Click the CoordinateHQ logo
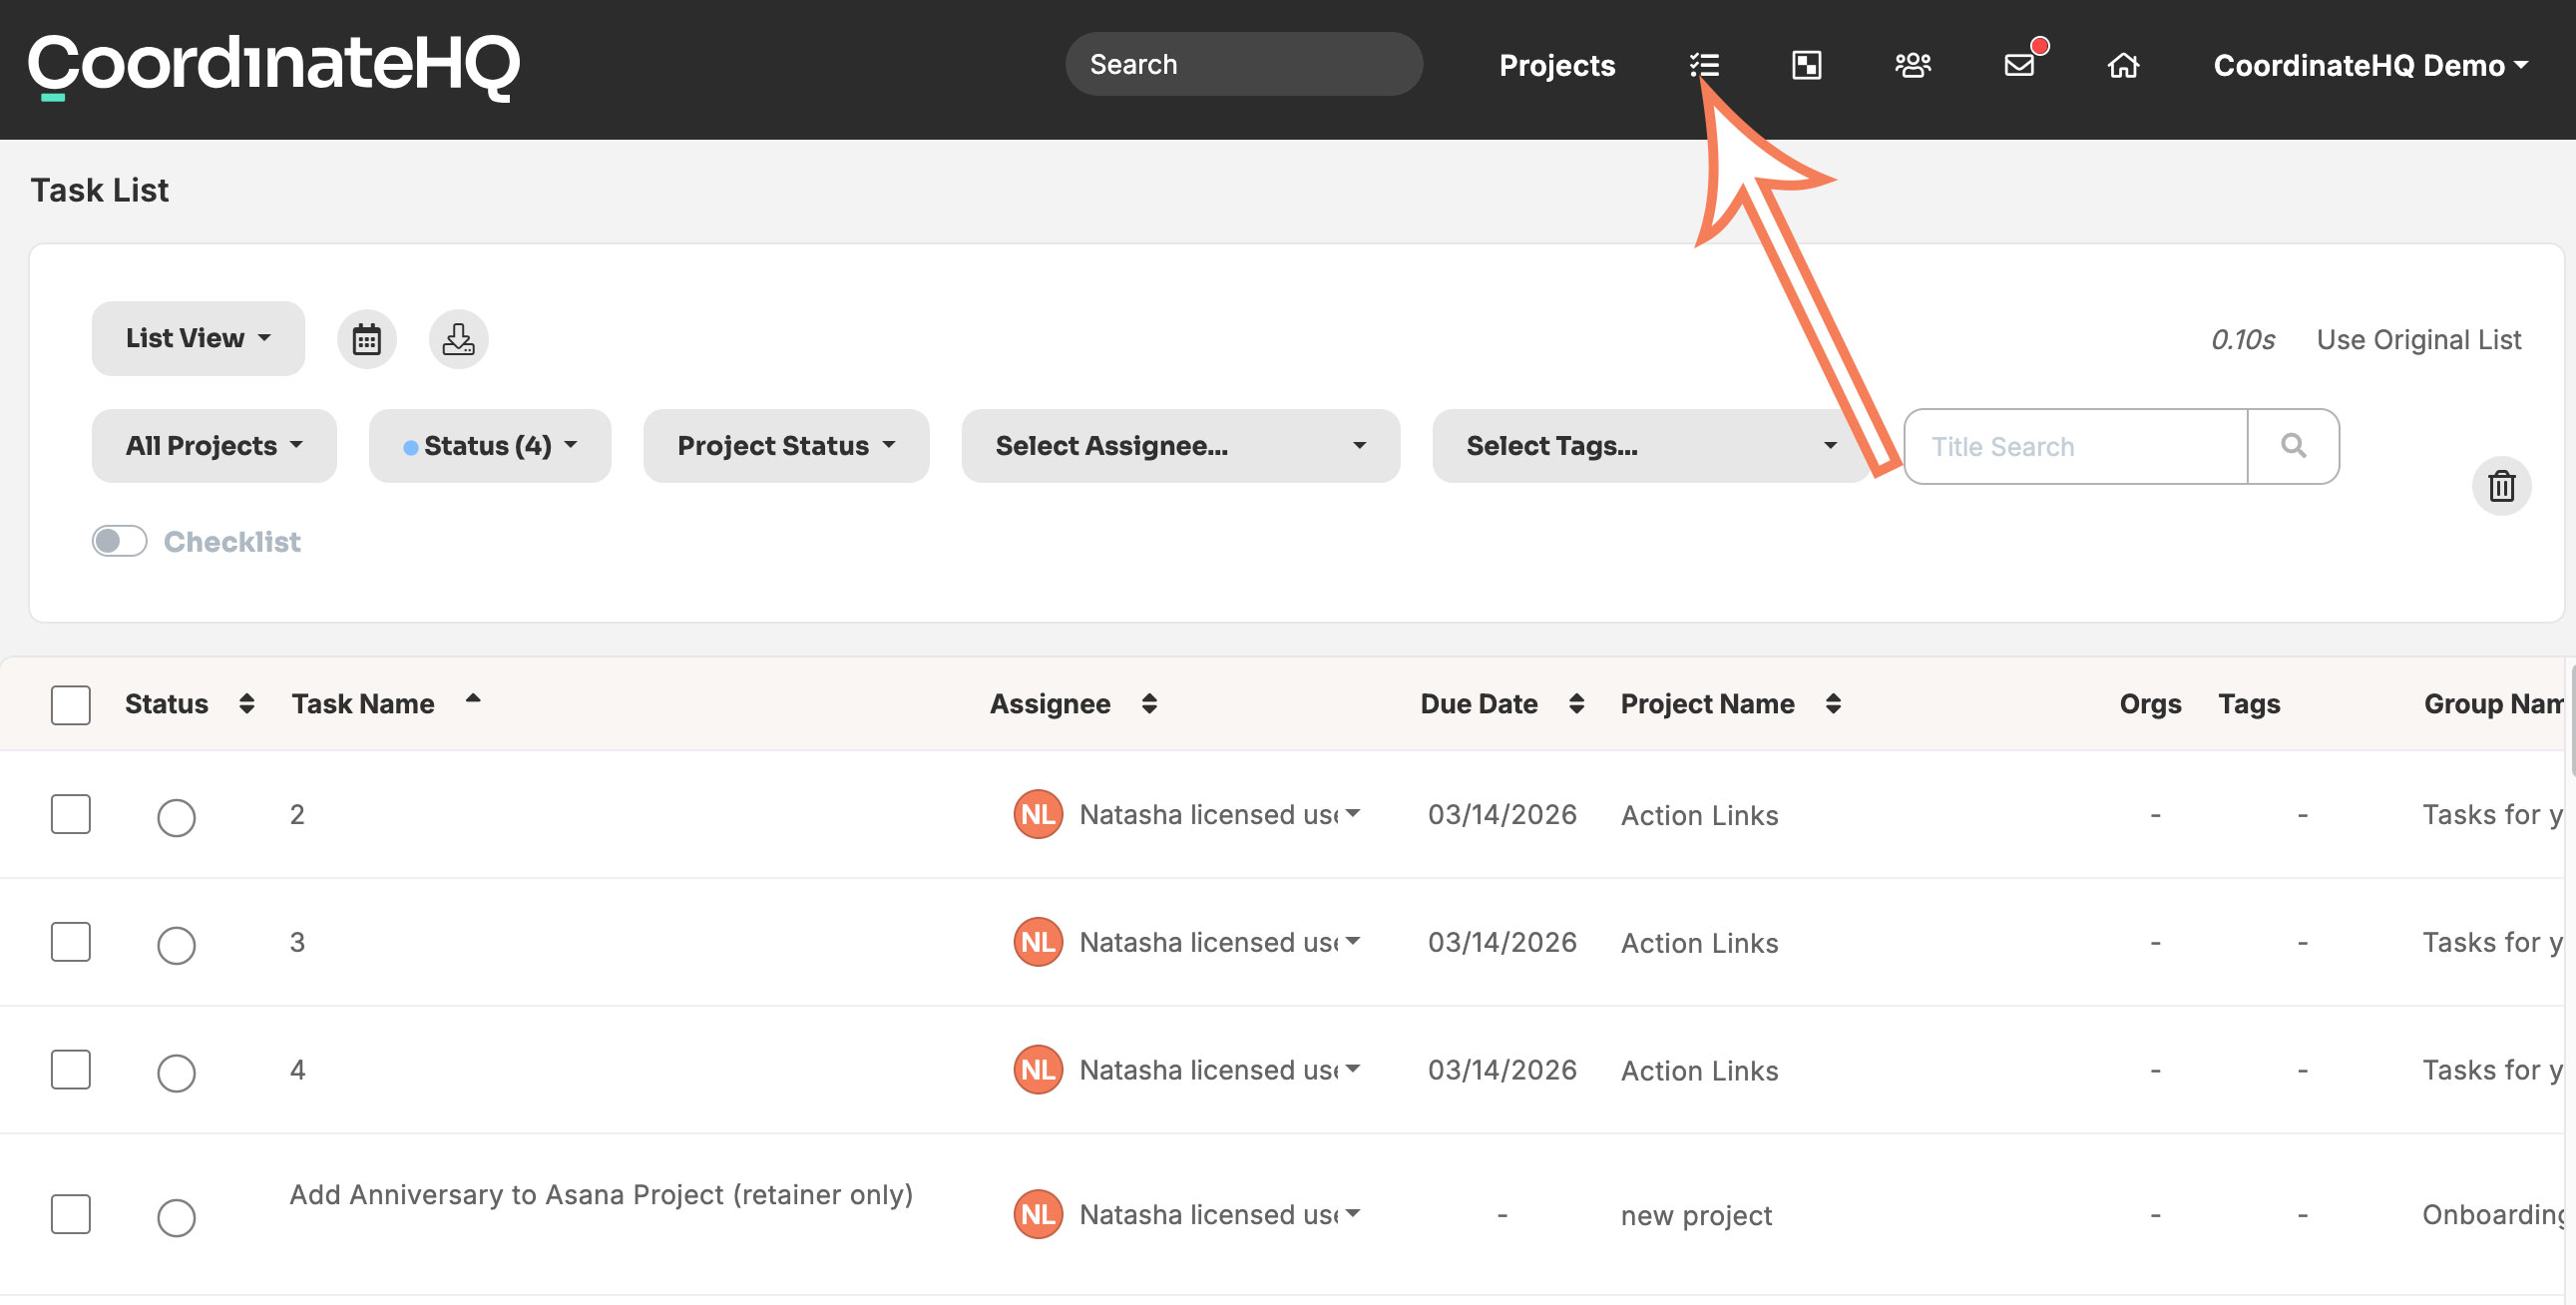The height and width of the screenshot is (1305, 2576). [x=274, y=66]
